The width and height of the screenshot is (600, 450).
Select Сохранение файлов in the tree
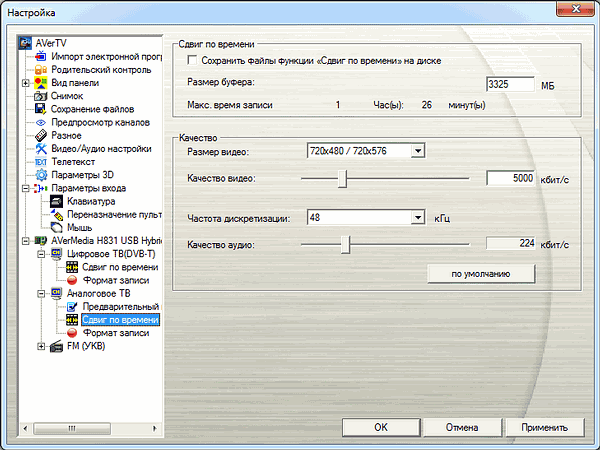pos(92,109)
